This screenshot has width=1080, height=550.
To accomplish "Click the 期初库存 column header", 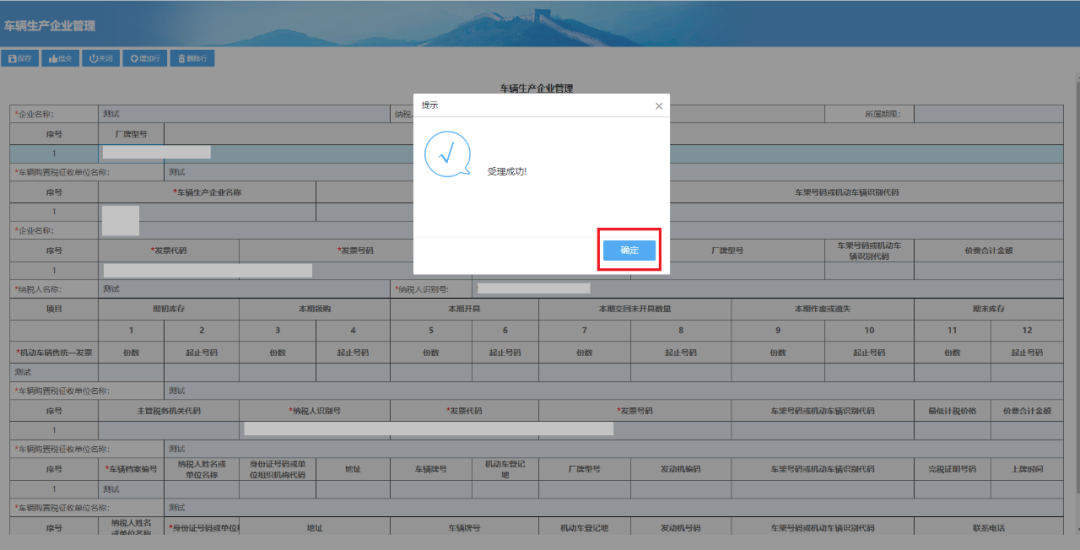I will 169,309.
